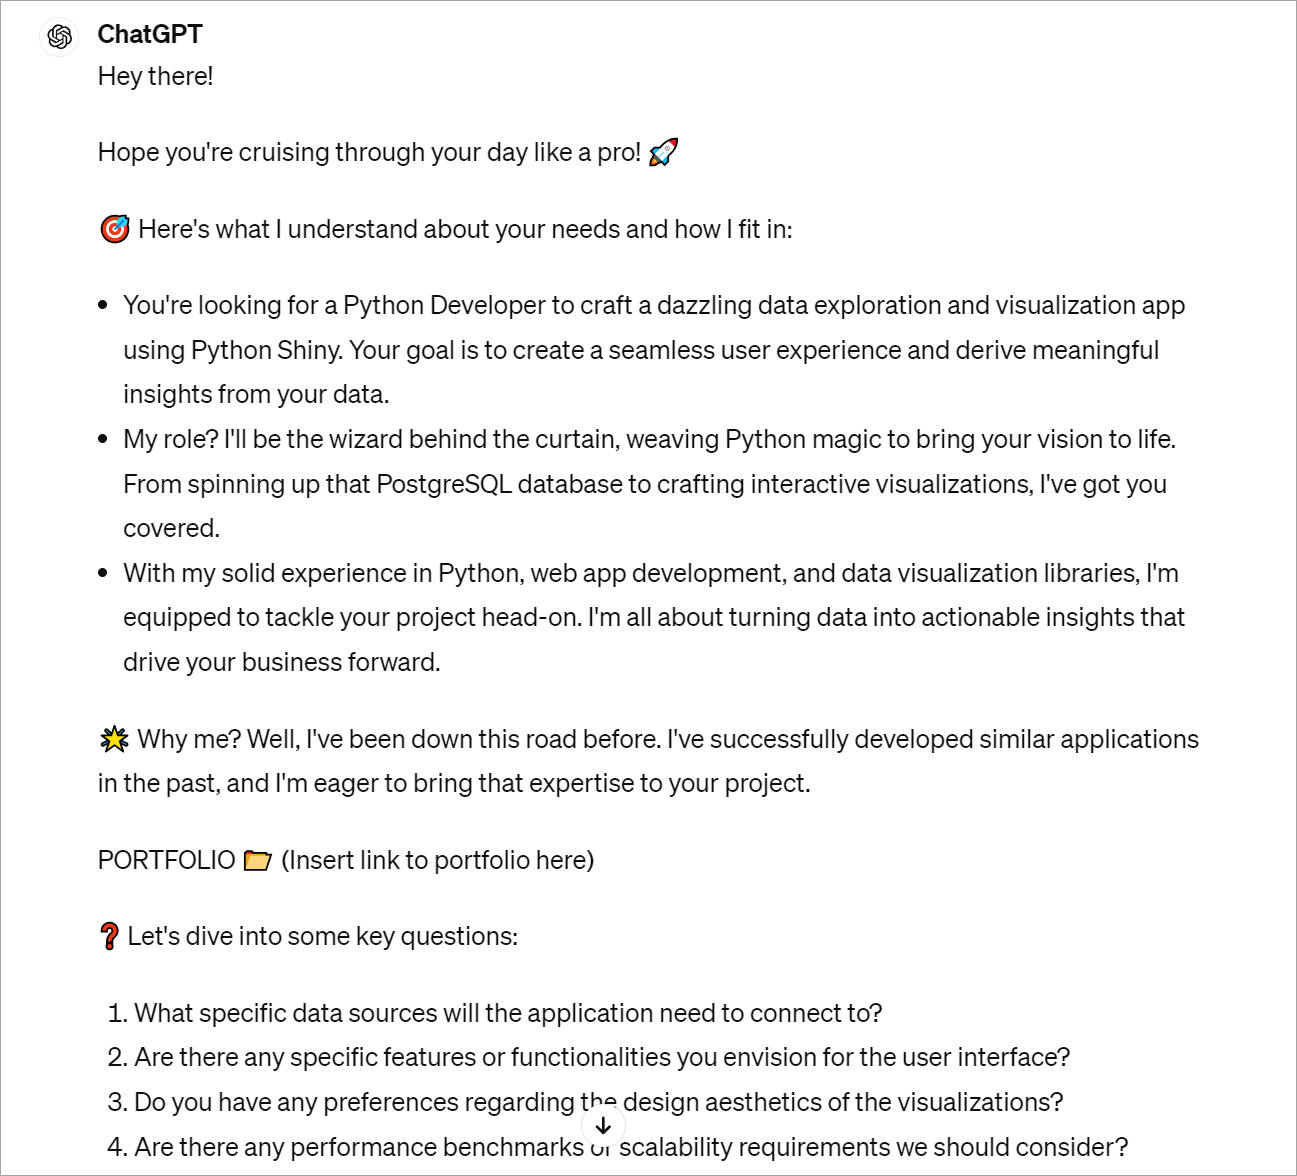Click the collision star emoji before 'Why me?'
Image resolution: width=1297 pixels, height=1176 pixels.
(x=112, y=738)
